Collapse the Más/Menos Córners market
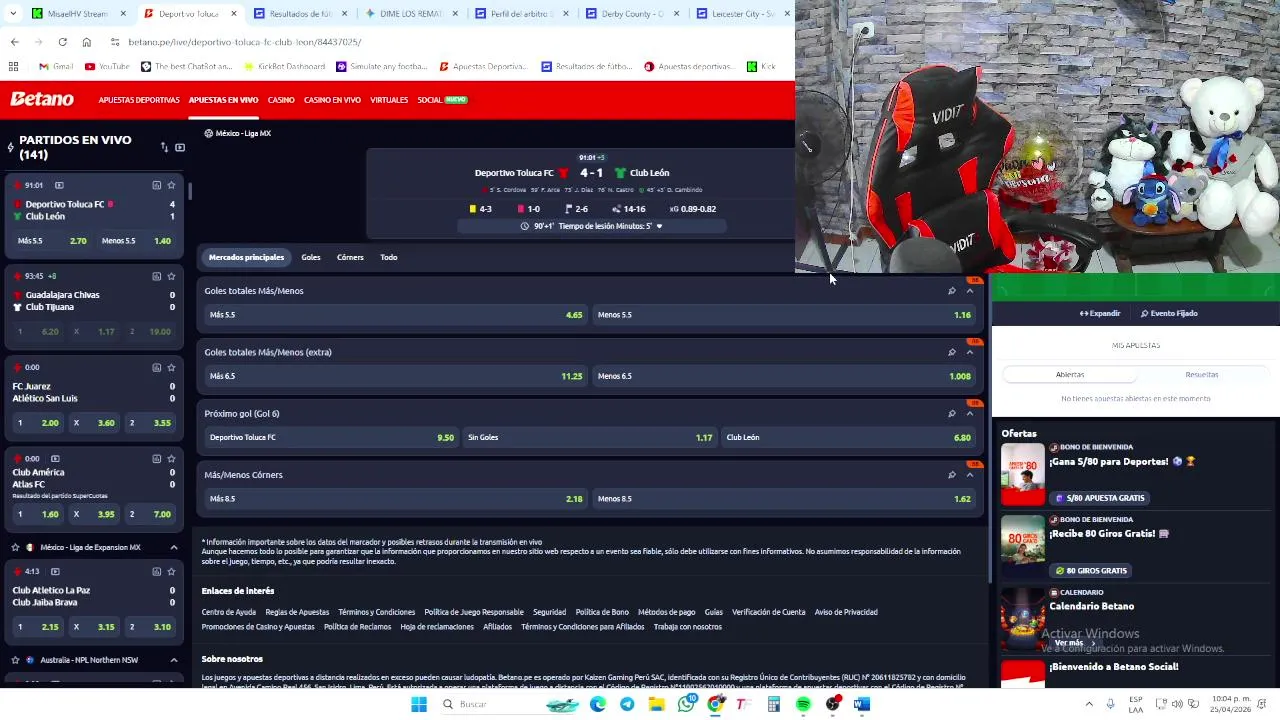Image resolution: width=1280 pixels, height=720 pixels. click(969, 475)
